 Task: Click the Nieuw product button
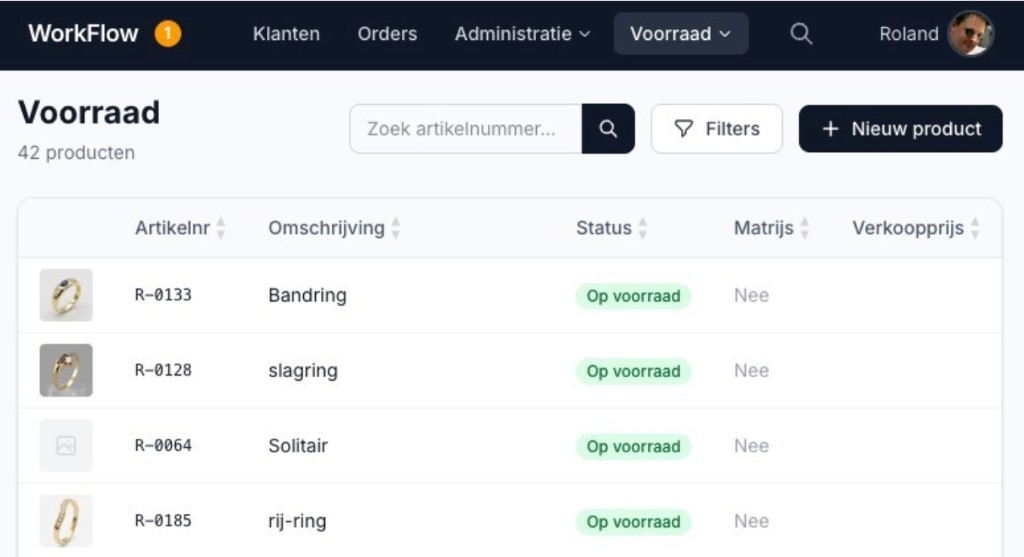pyautogui.click(x=900, y=129)
